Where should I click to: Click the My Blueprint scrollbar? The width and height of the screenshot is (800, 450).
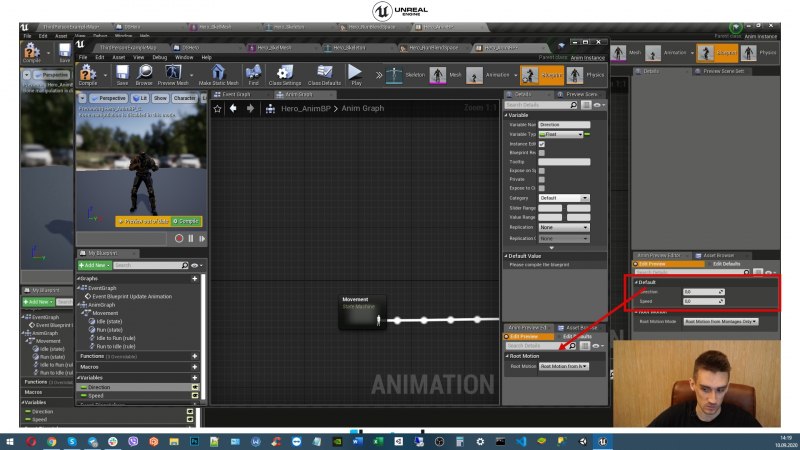pyautogui.click(x=203, y=337)
